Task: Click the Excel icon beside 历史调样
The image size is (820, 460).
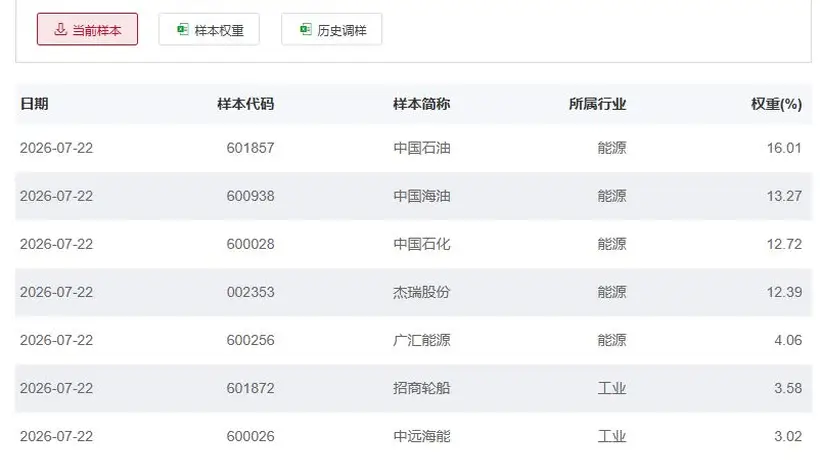Action: click(x=305, y=29)
